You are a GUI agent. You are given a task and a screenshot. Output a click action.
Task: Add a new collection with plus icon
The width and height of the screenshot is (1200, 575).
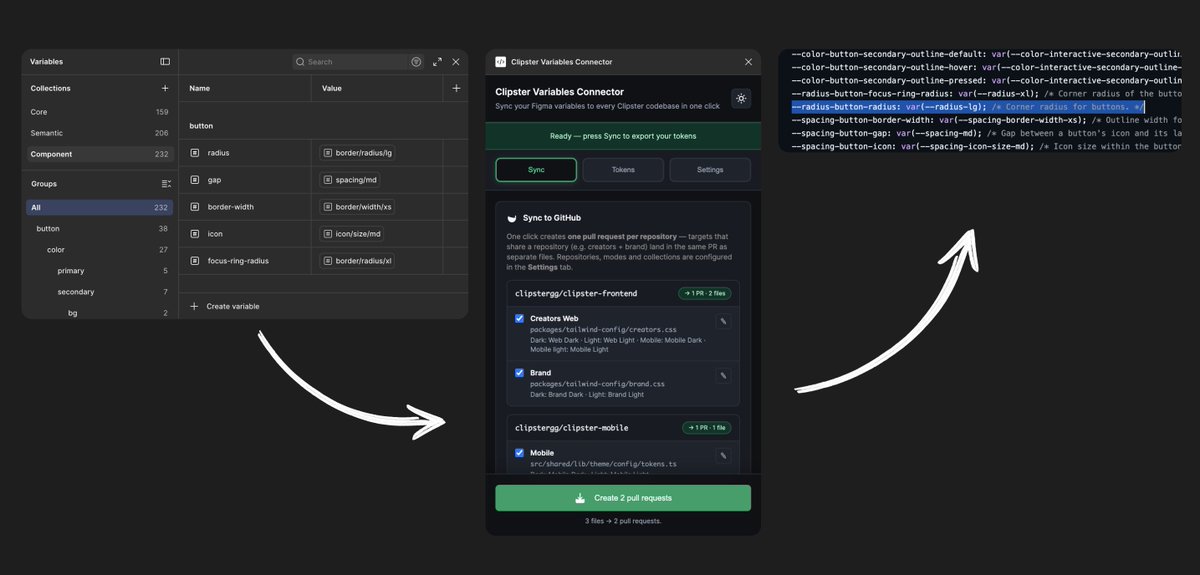165,88
